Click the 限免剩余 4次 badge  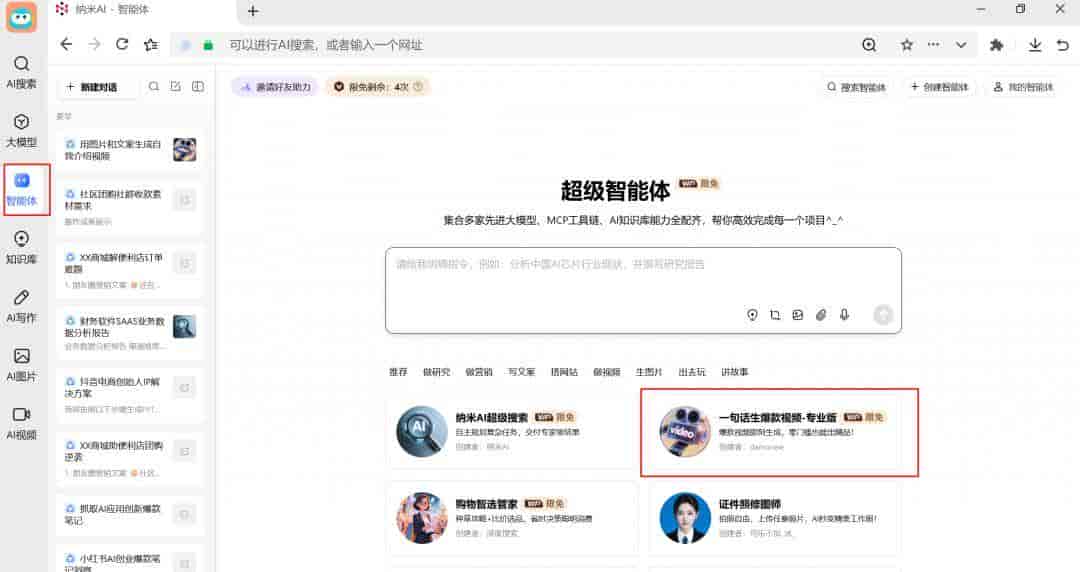378,87
